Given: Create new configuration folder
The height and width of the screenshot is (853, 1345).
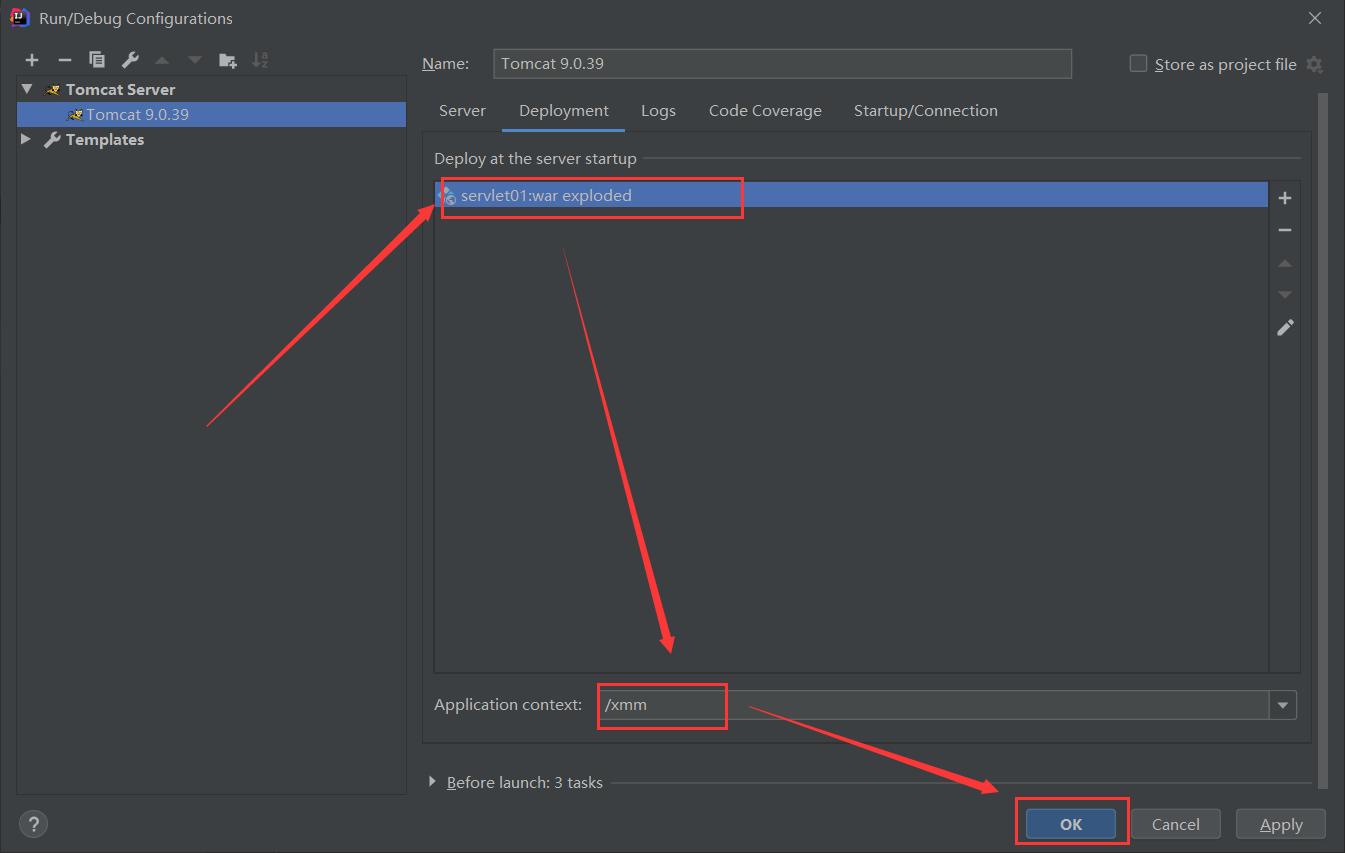Looking at the screenshot, I should click(x=228, y=60).
